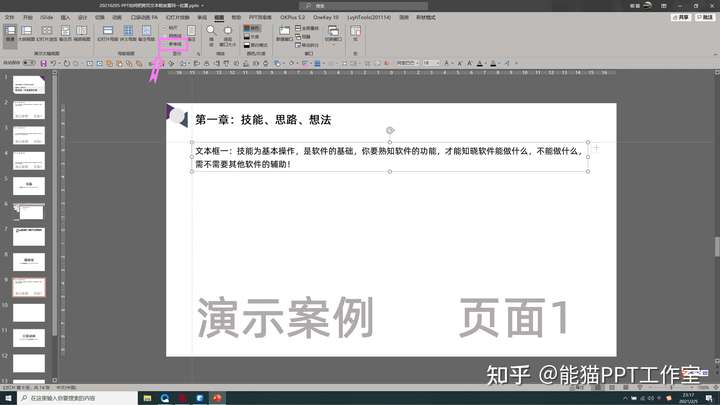
Task: Open Notes Page view
Action: click(x=66, y=34)
